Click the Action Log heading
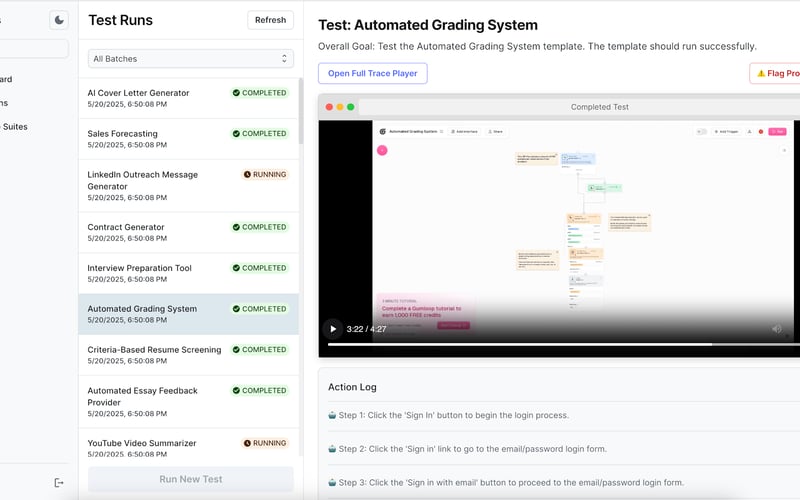This screenshot has height=500, width=800. [x=352, y=387]
